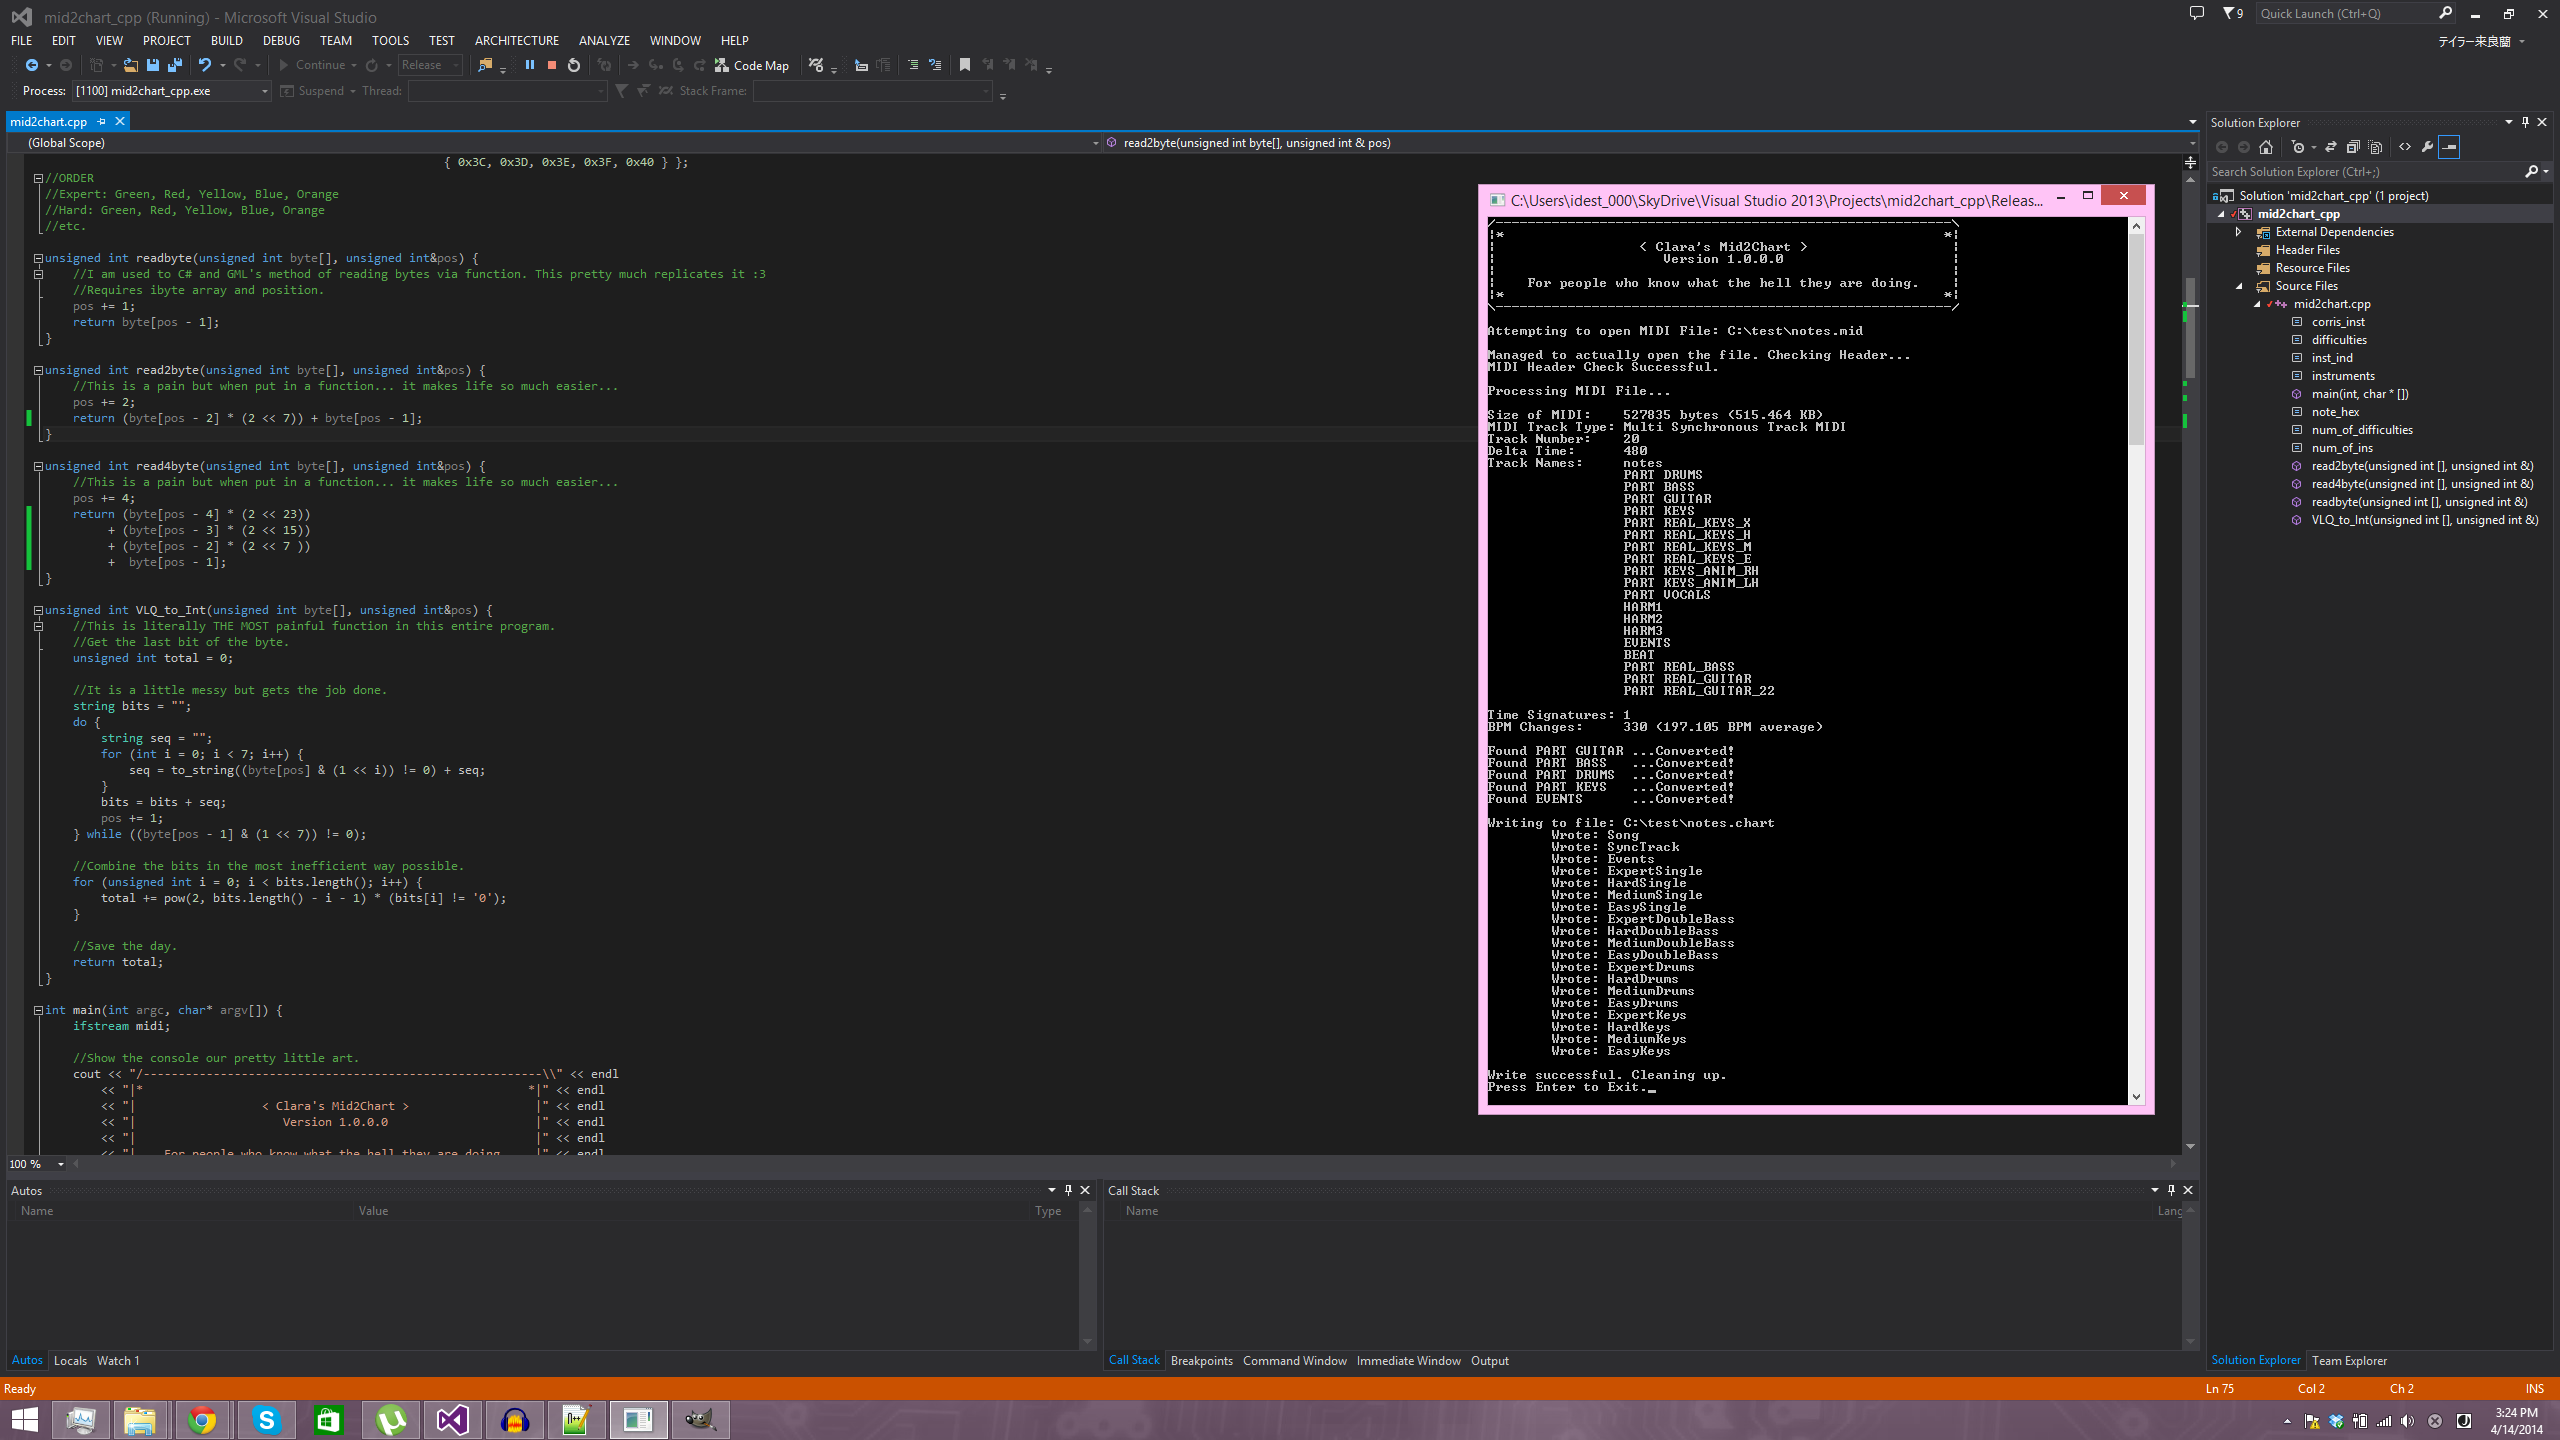Screen dimensions: 2560x1440
Task: Open Properties wrench in Solution Explorer
Action: point(2427,147)
